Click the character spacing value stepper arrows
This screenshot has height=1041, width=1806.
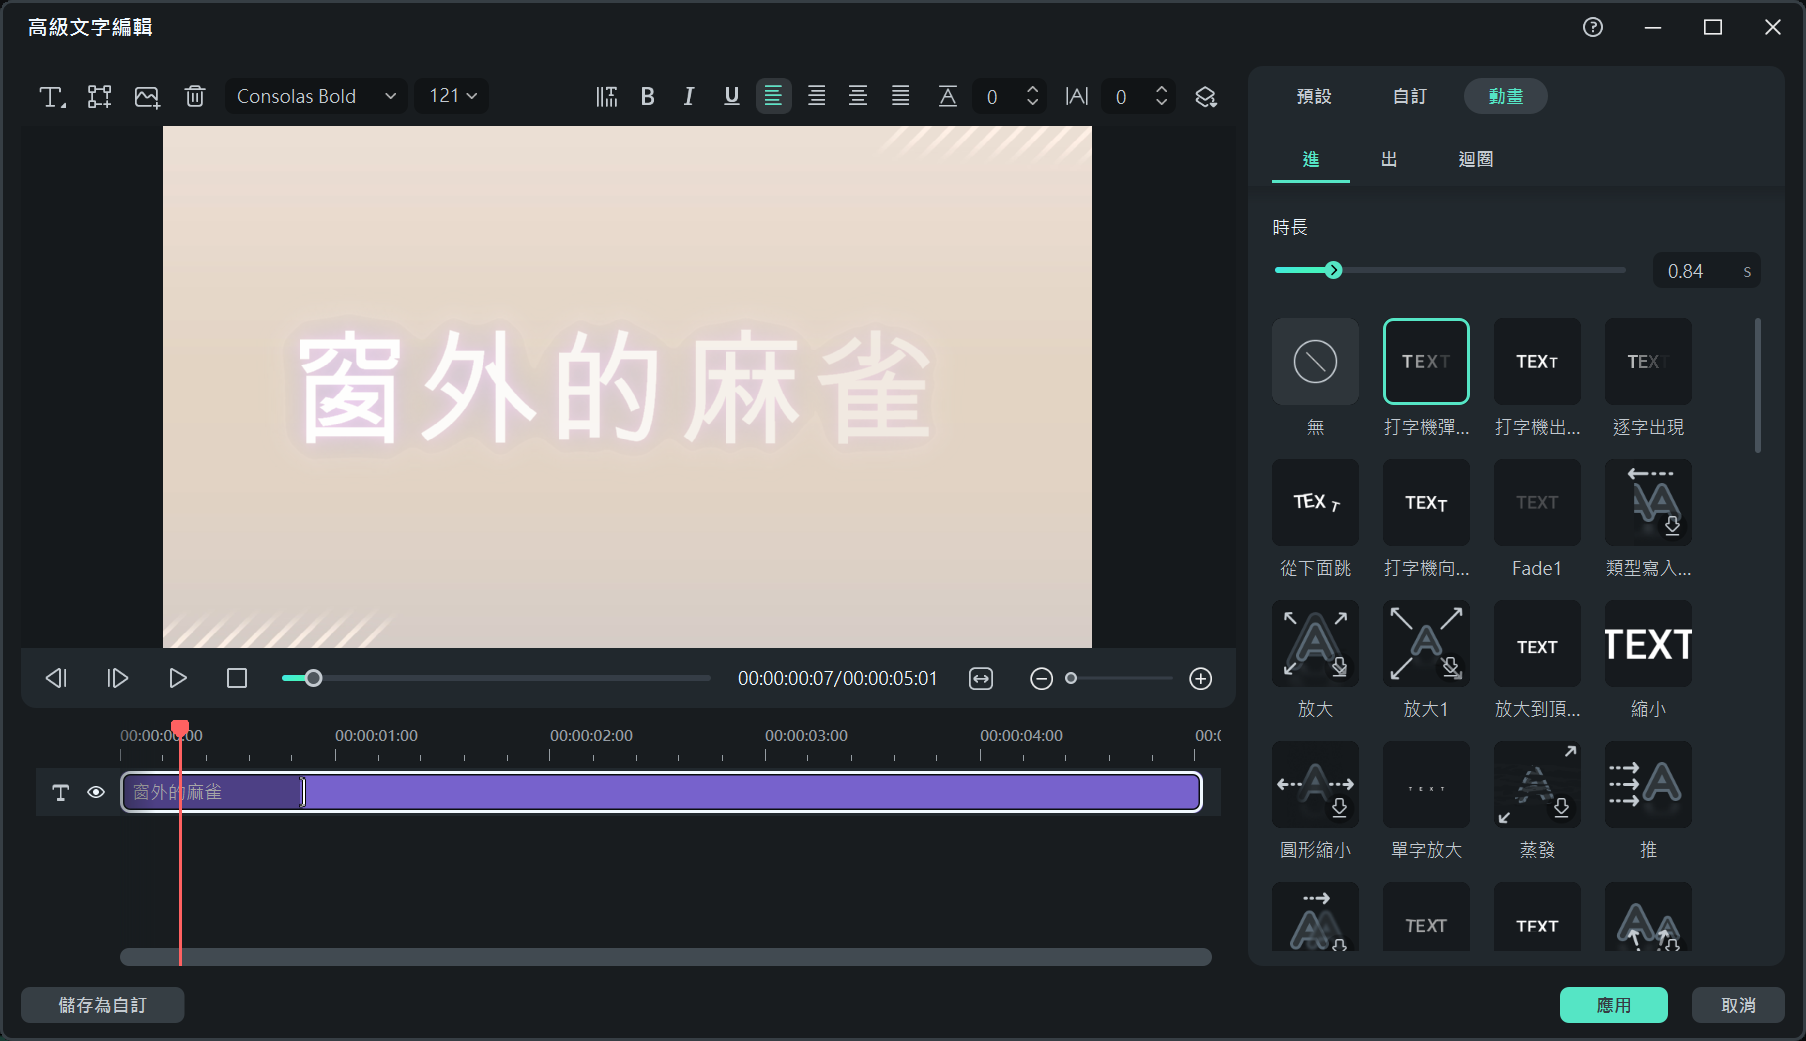tap(1162, 96)
